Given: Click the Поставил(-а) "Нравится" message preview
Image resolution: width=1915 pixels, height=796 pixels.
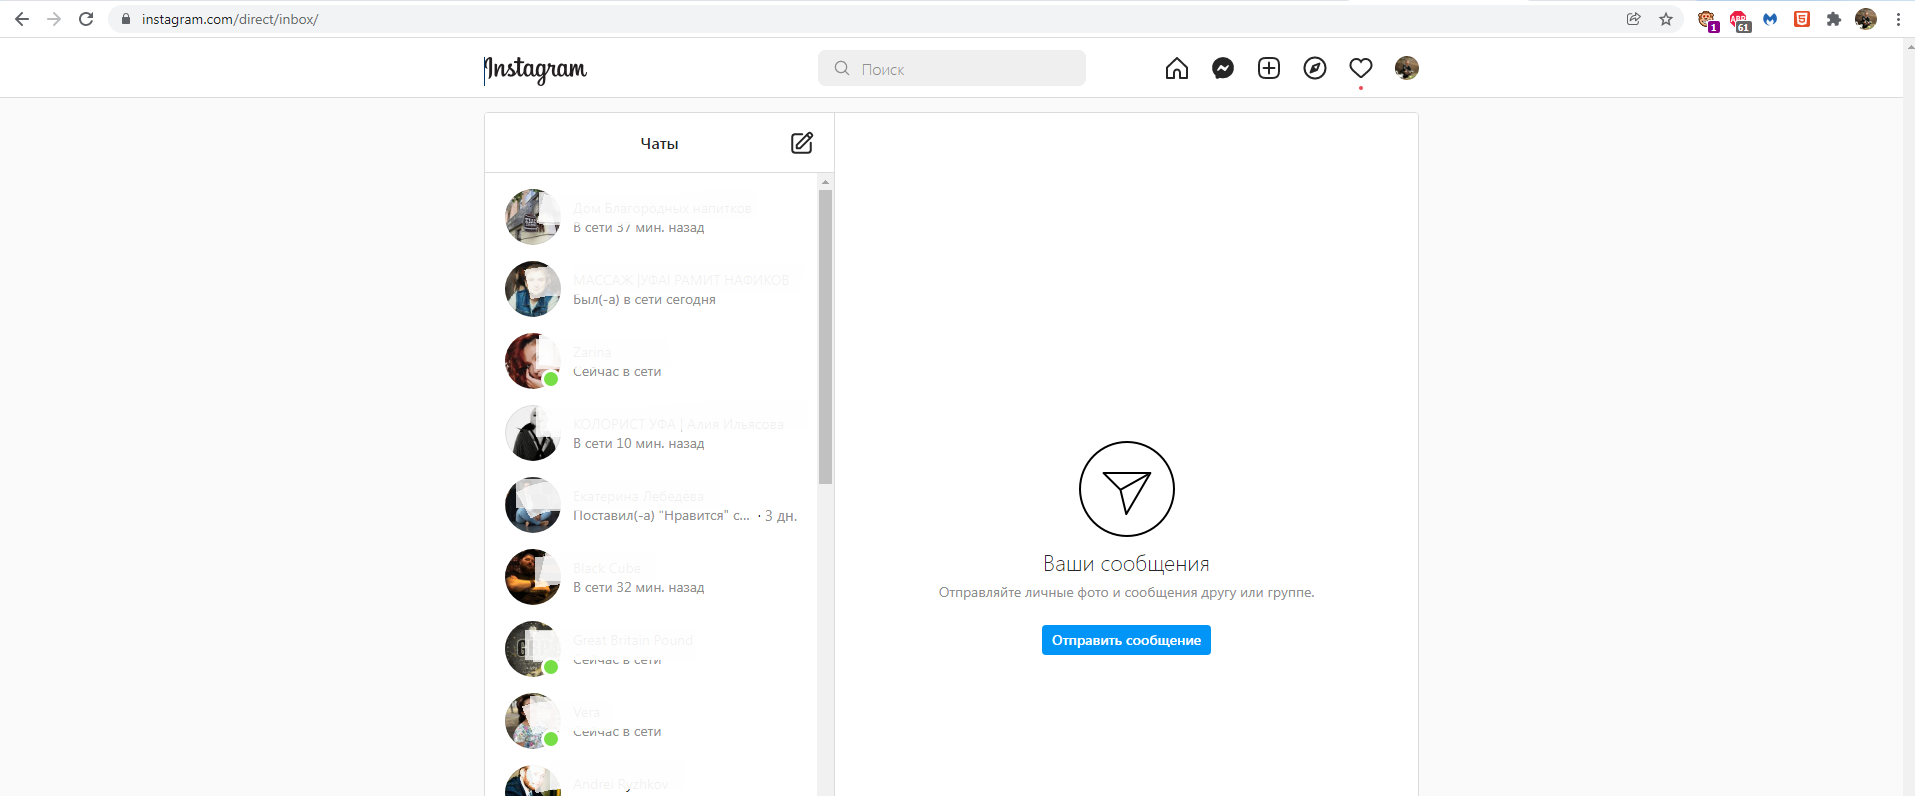Looking at the screenshot, I should [661, 516].
